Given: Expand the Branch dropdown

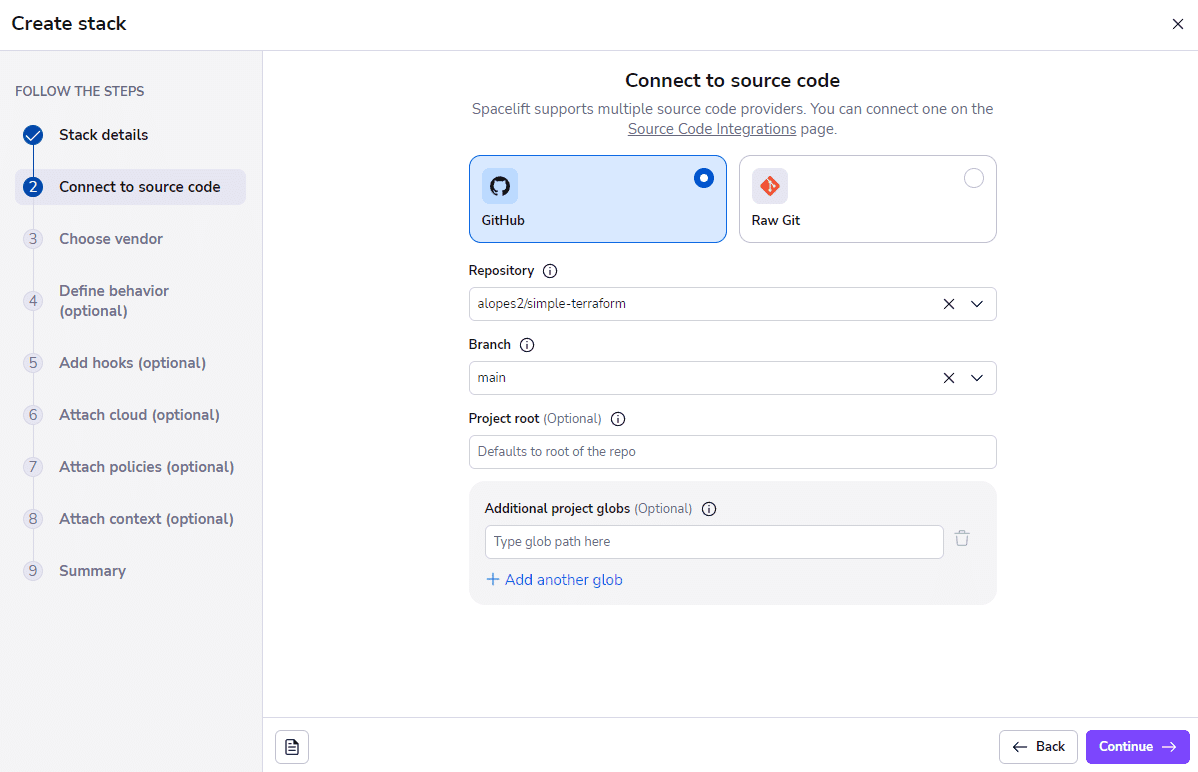Looking at the screenshot, I should point(977,378).
